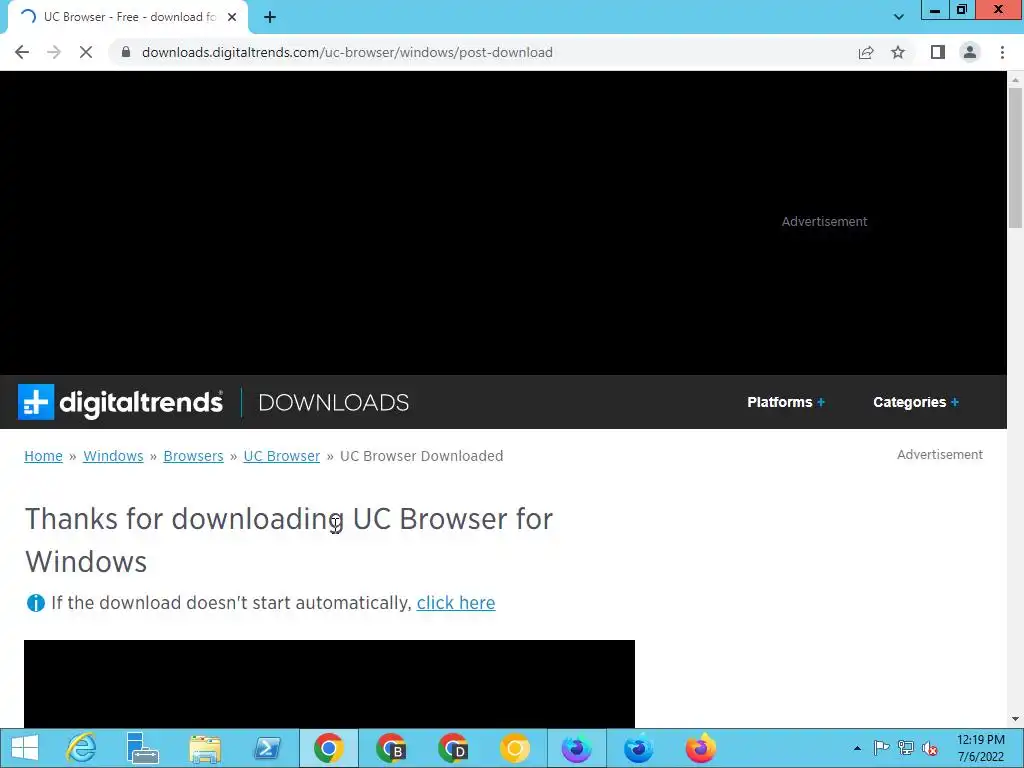Open orange Firefox taskbar icon
This screenshot has height=768, width=1024.
point(700,748)
